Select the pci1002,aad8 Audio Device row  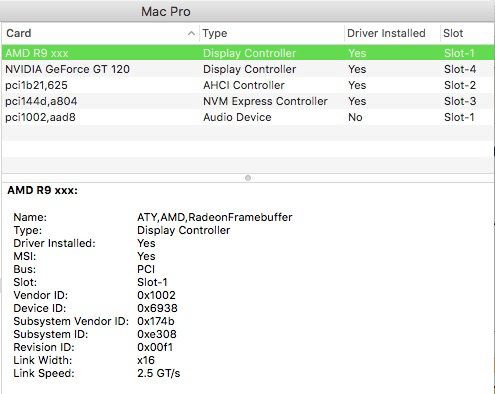pyautogui.click(x=248, y=117)
